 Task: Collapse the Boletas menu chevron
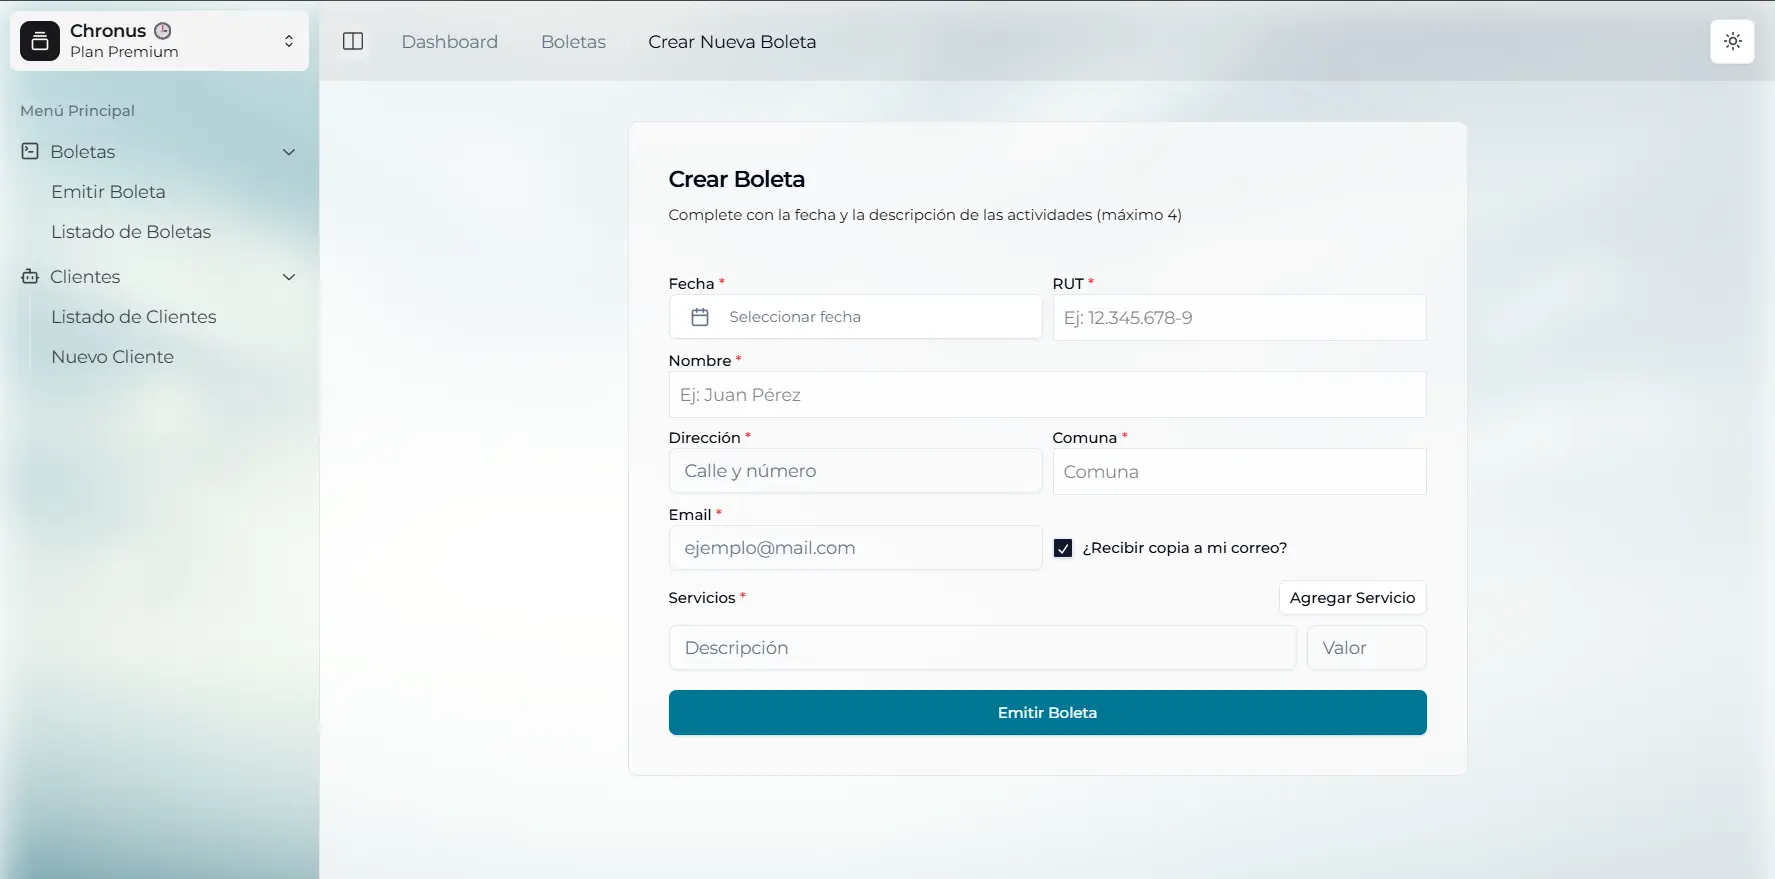(289, 152)
